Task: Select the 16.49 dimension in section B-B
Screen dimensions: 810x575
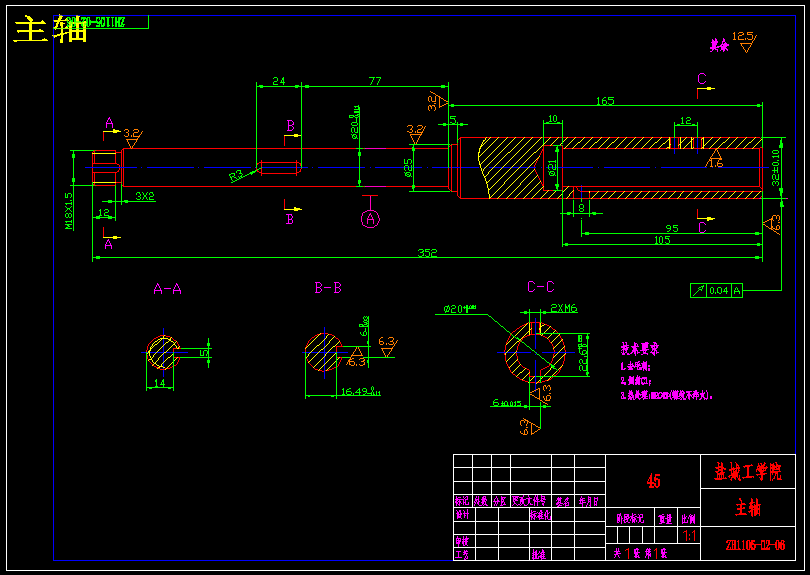Action: [x=361, y=392]
